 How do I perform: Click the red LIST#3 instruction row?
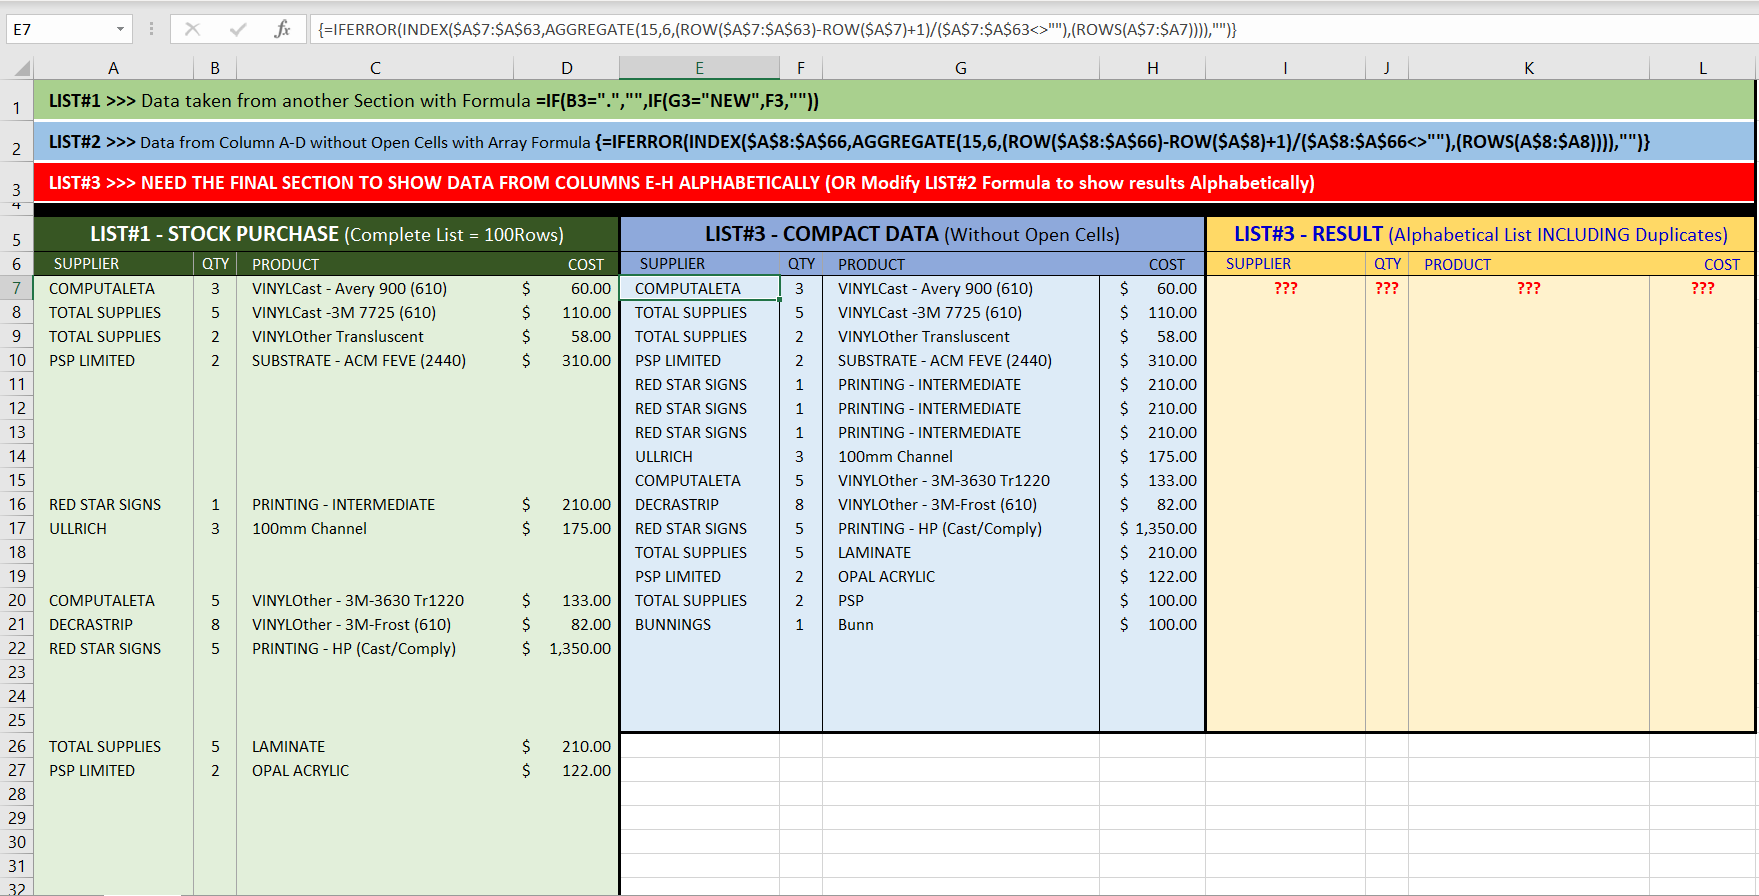[x=894, y=182]
